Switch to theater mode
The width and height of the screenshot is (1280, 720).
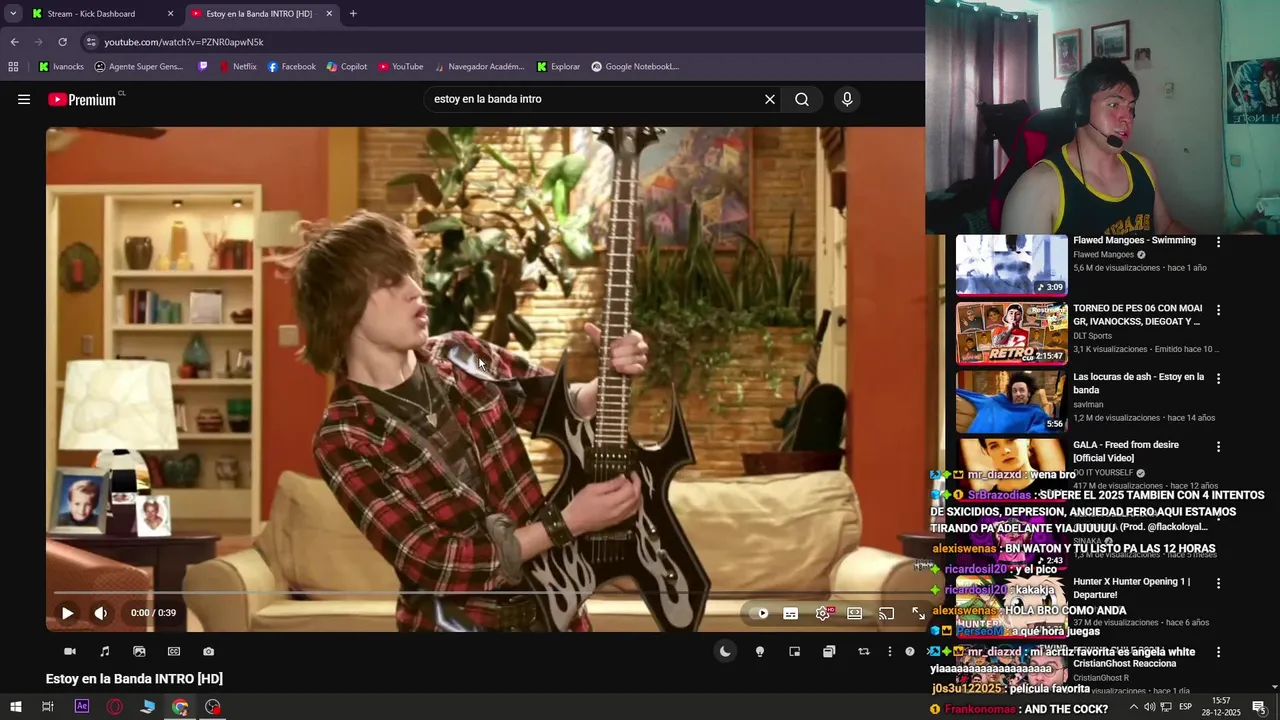point(855,613)
